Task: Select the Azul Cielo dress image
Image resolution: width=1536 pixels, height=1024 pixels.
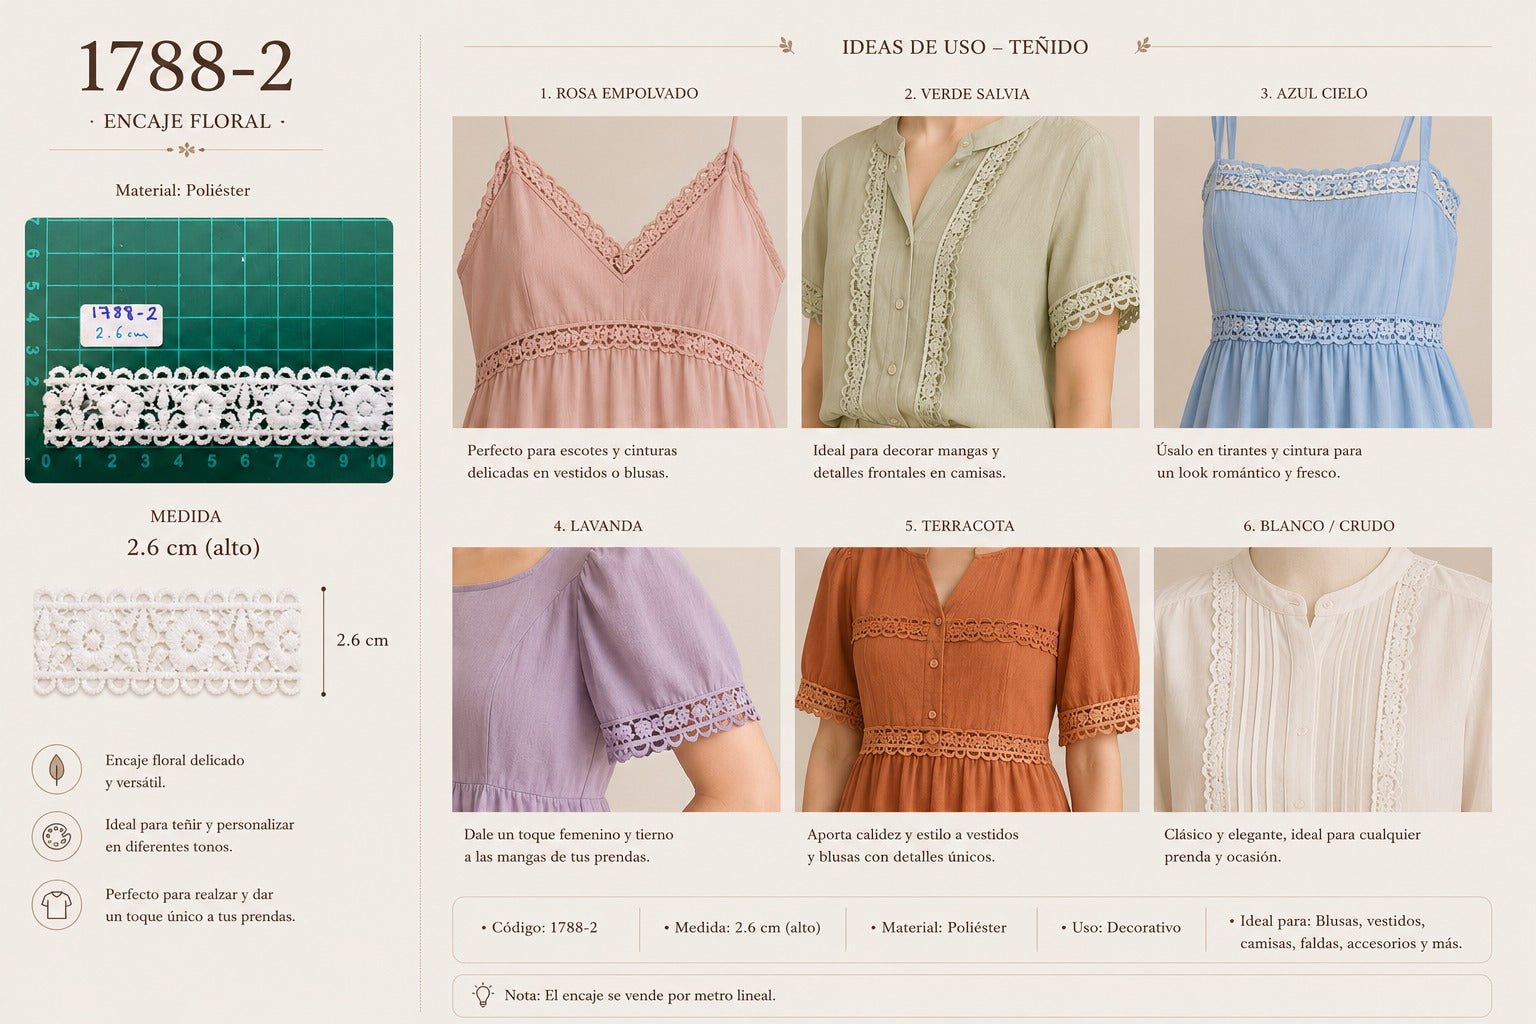Action: coord(1322,272)
